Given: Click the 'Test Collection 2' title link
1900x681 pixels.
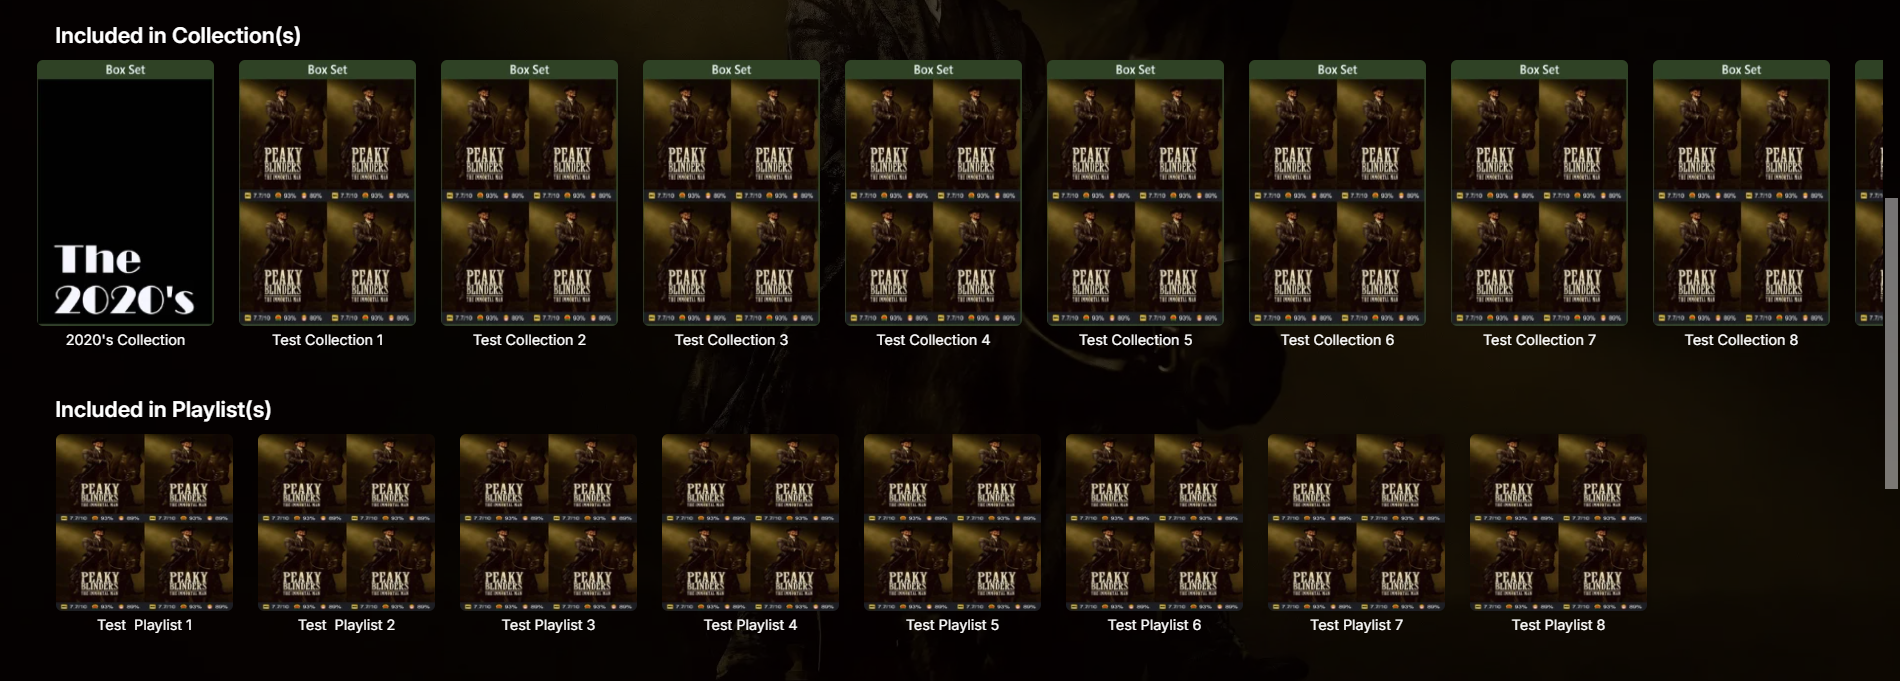Looking at the screenshot, I should pyautogui.click(x=529, y=340).
